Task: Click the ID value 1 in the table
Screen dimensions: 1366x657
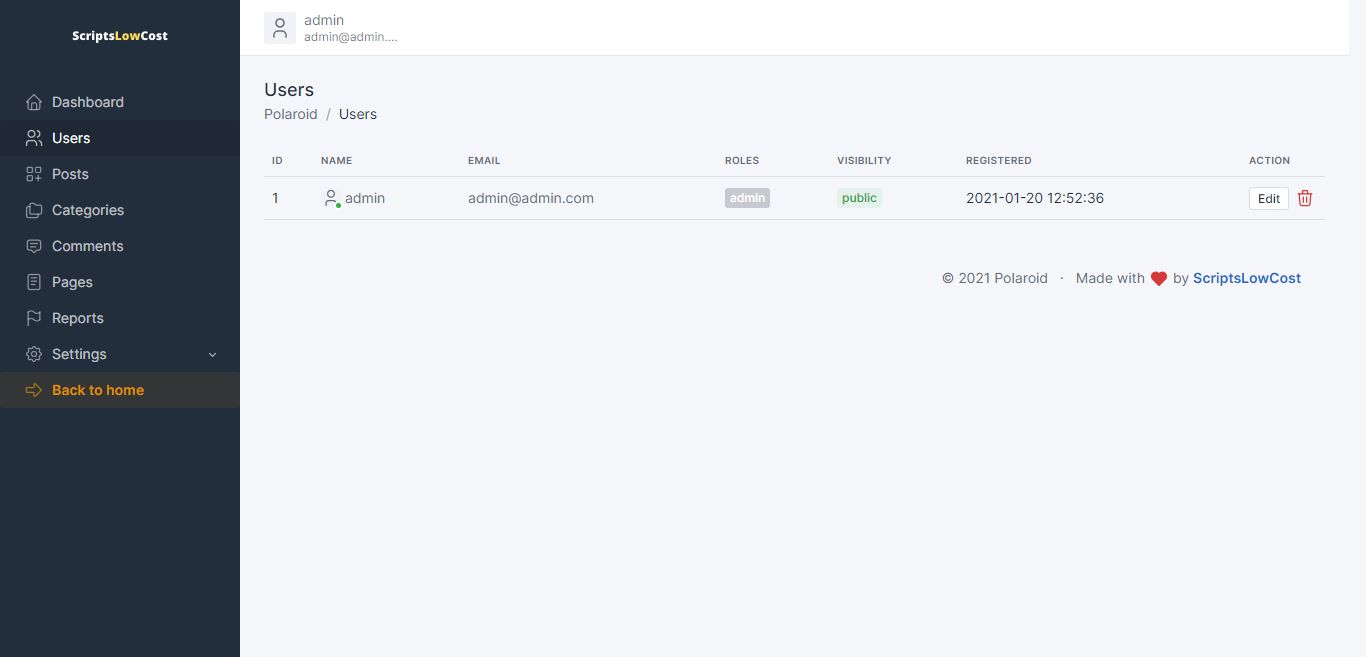Action: pos(276,198)
